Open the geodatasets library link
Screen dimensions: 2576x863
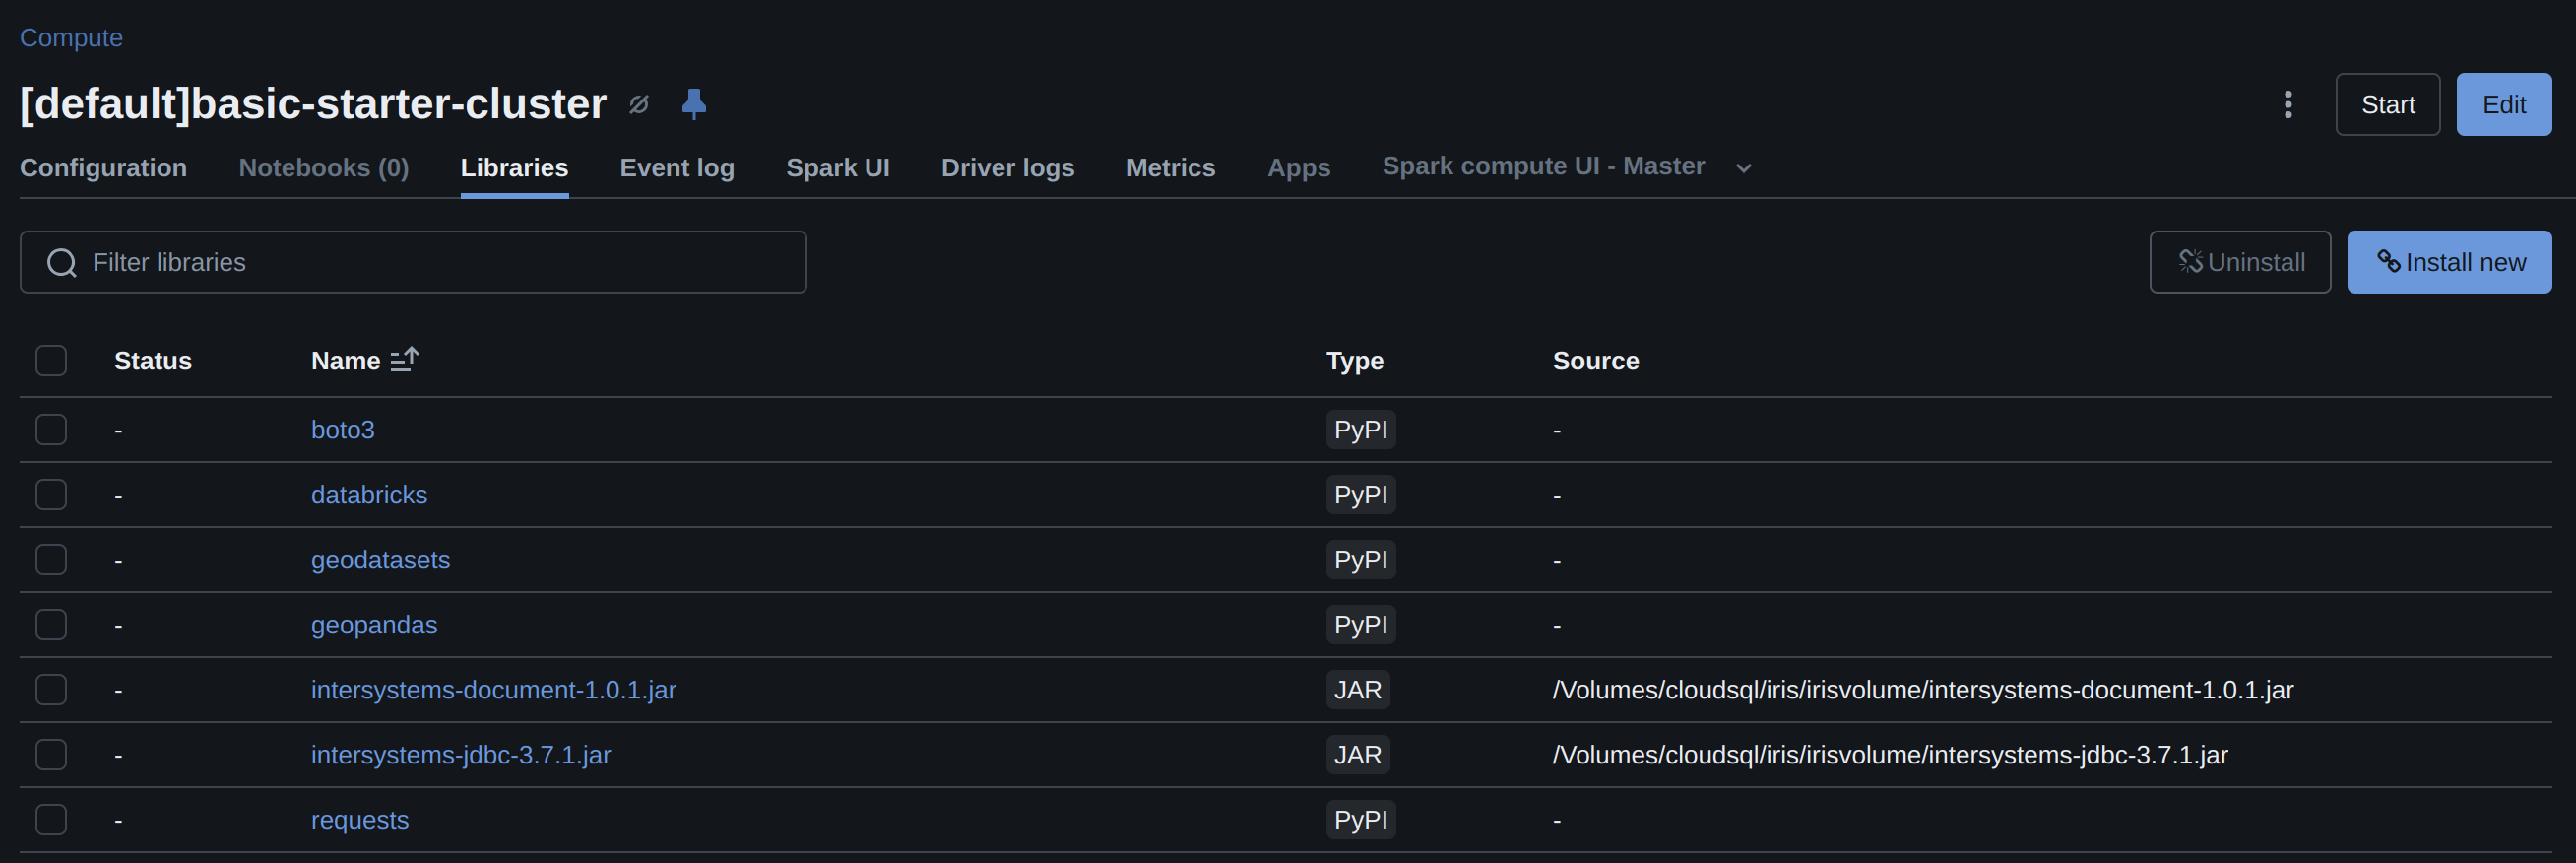pos(380,560)
